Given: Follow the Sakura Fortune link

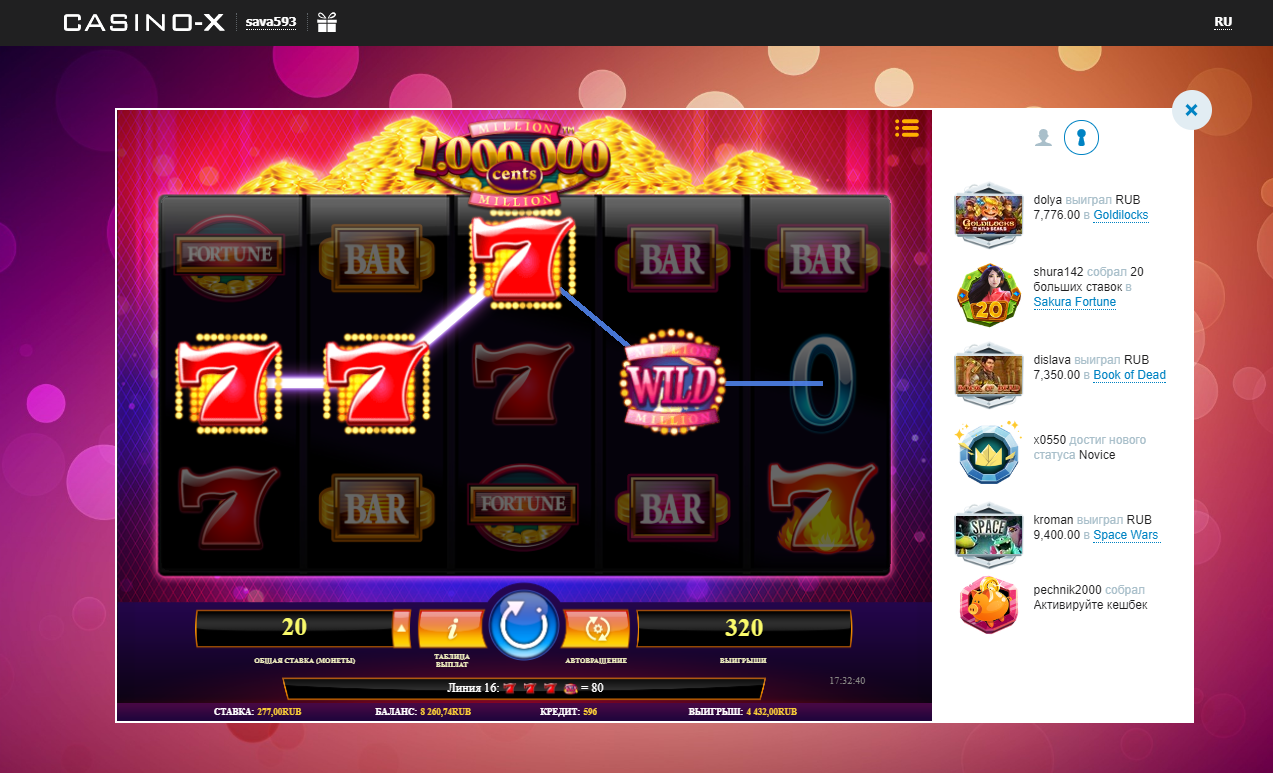Looking at the screenshot, I should point(1075,302).
